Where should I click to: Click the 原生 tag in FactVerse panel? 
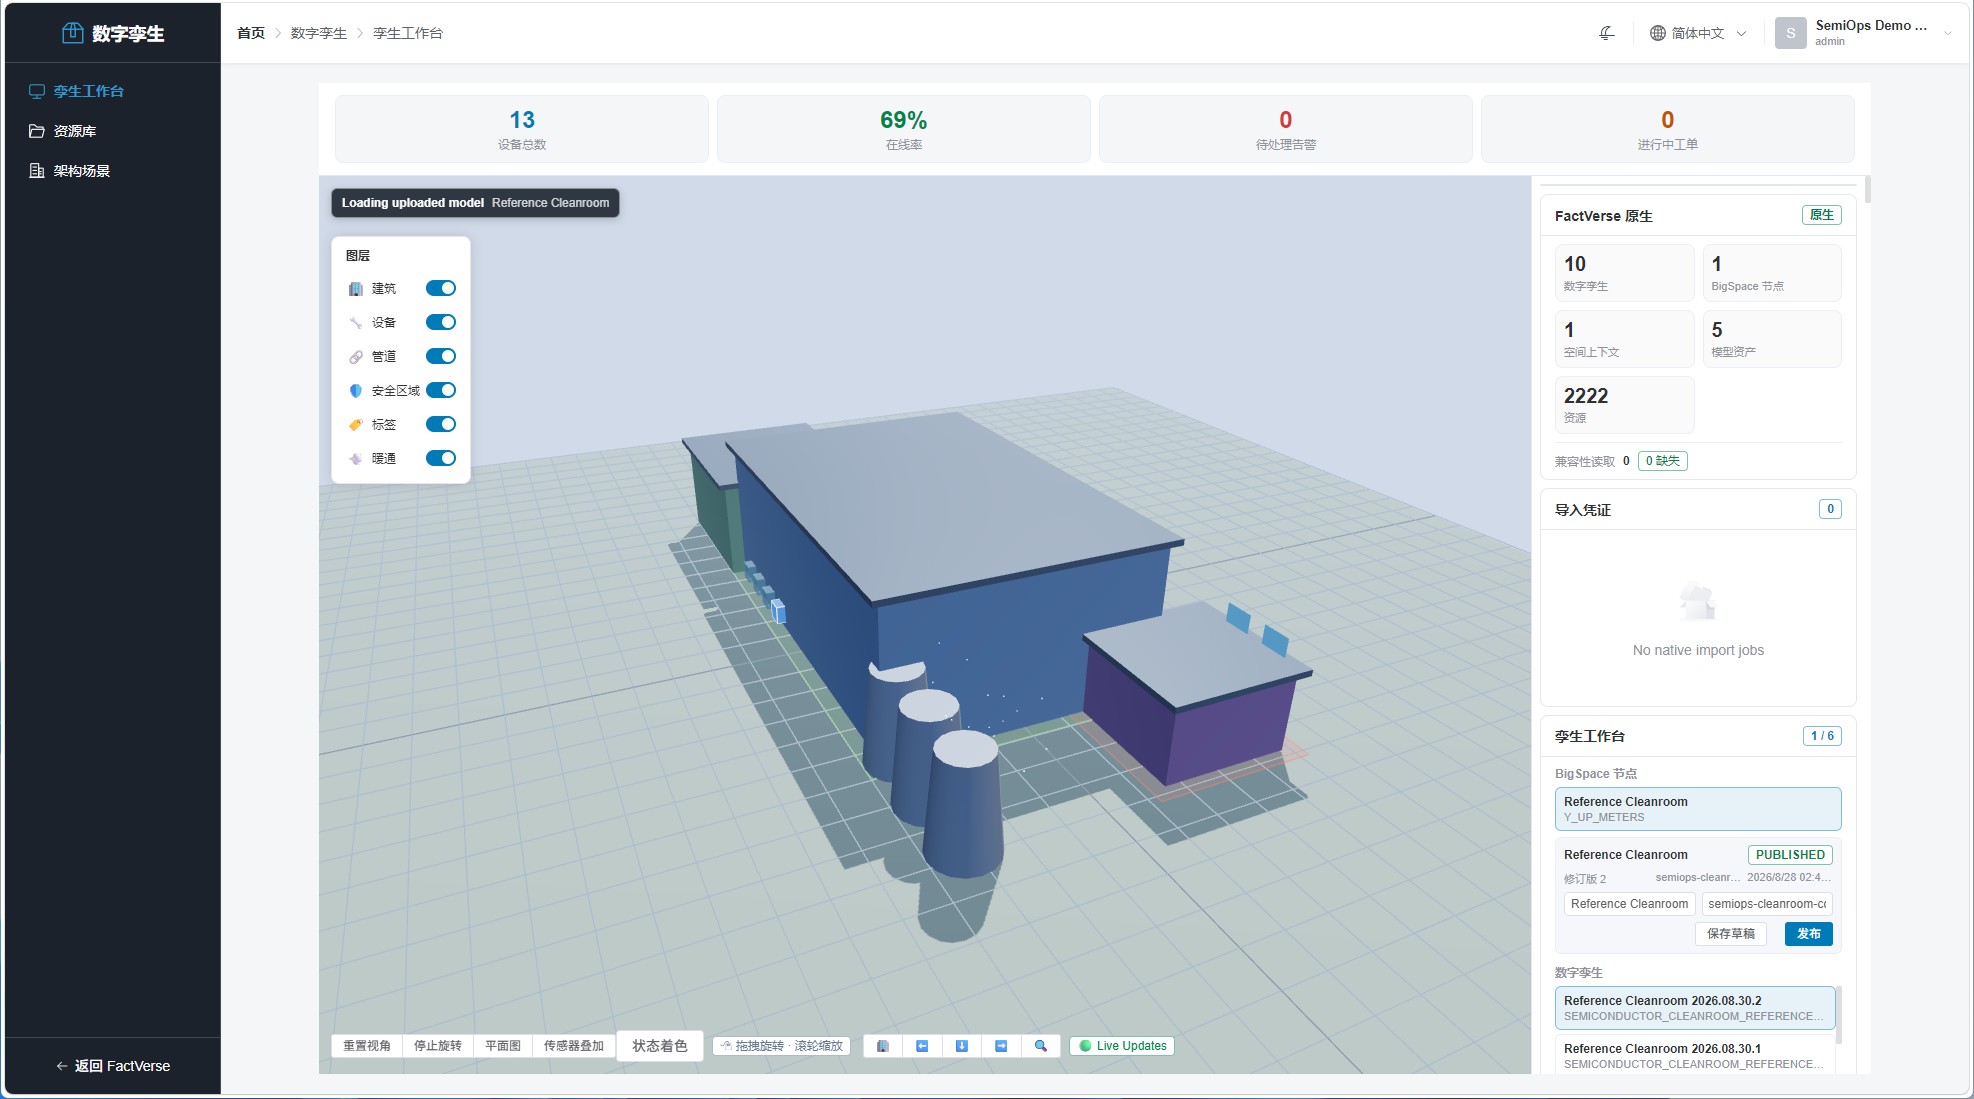coord(1822,215)
